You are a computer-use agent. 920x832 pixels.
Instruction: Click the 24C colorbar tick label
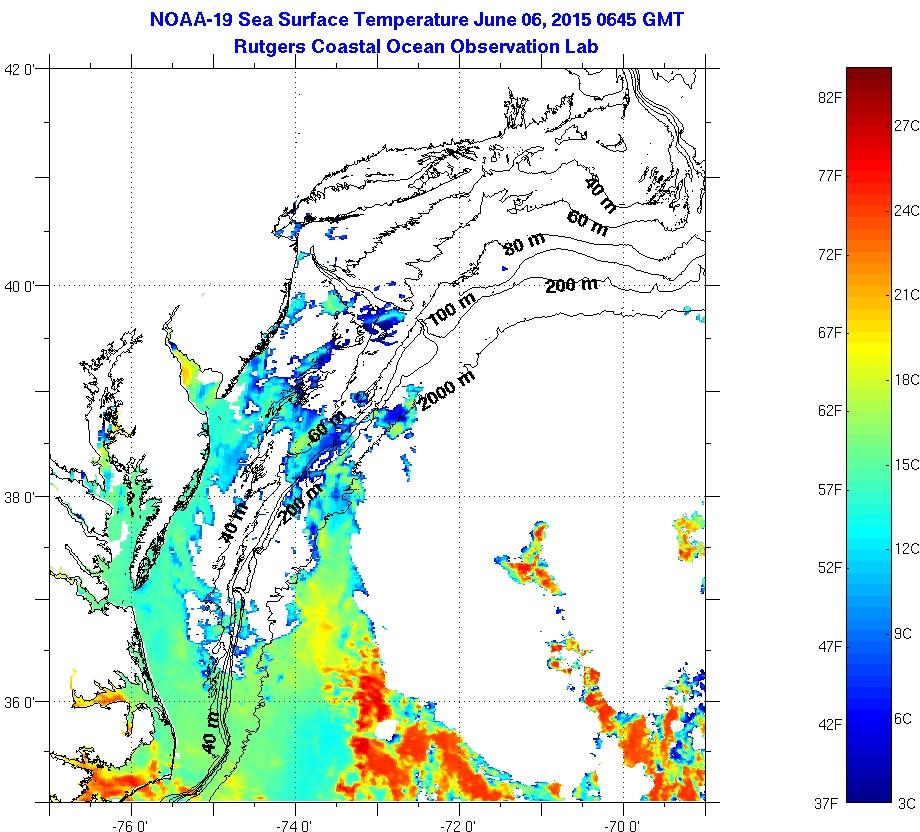[x=907, y=210]
